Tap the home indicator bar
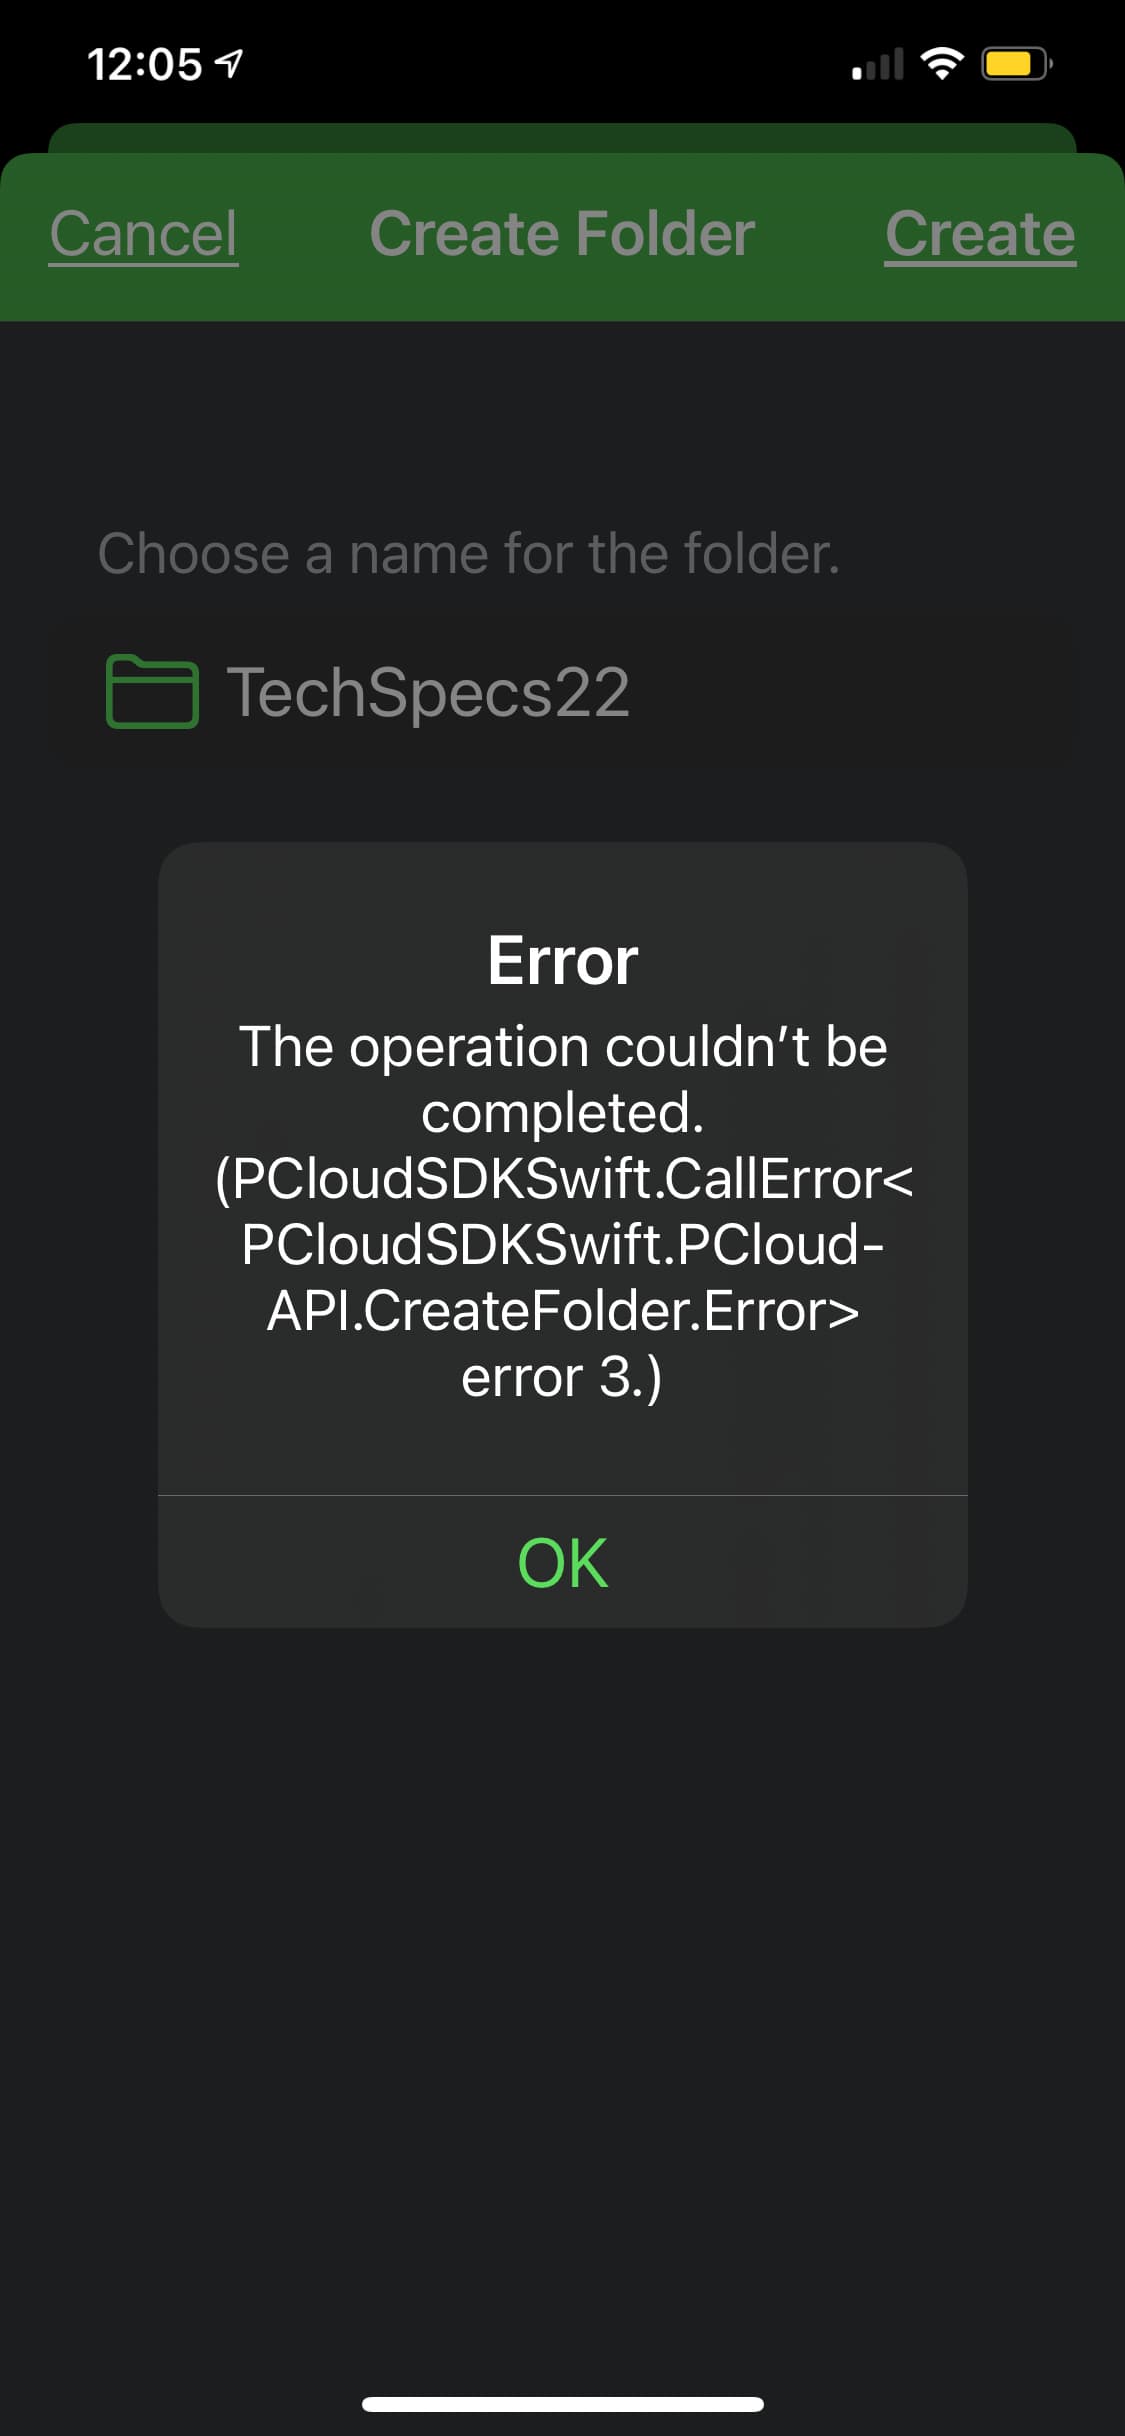 563,2404
